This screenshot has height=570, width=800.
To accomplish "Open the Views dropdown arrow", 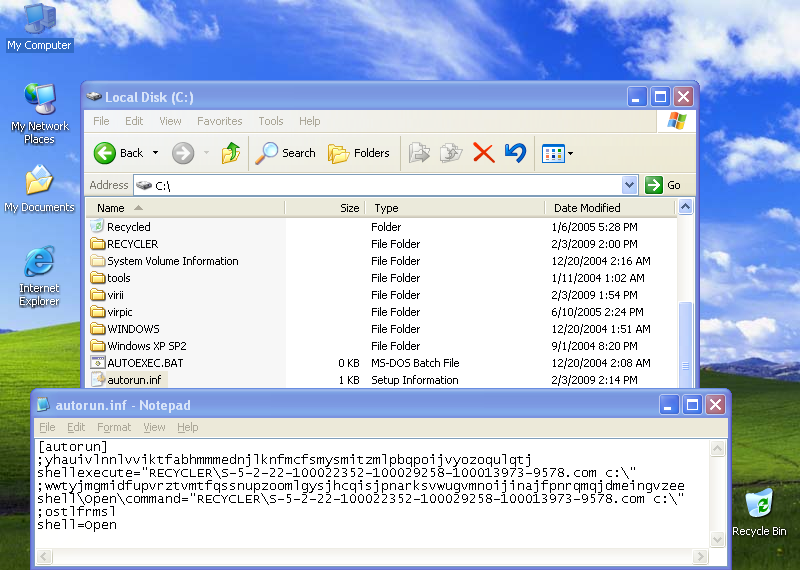I will click(x=570, y=153).
